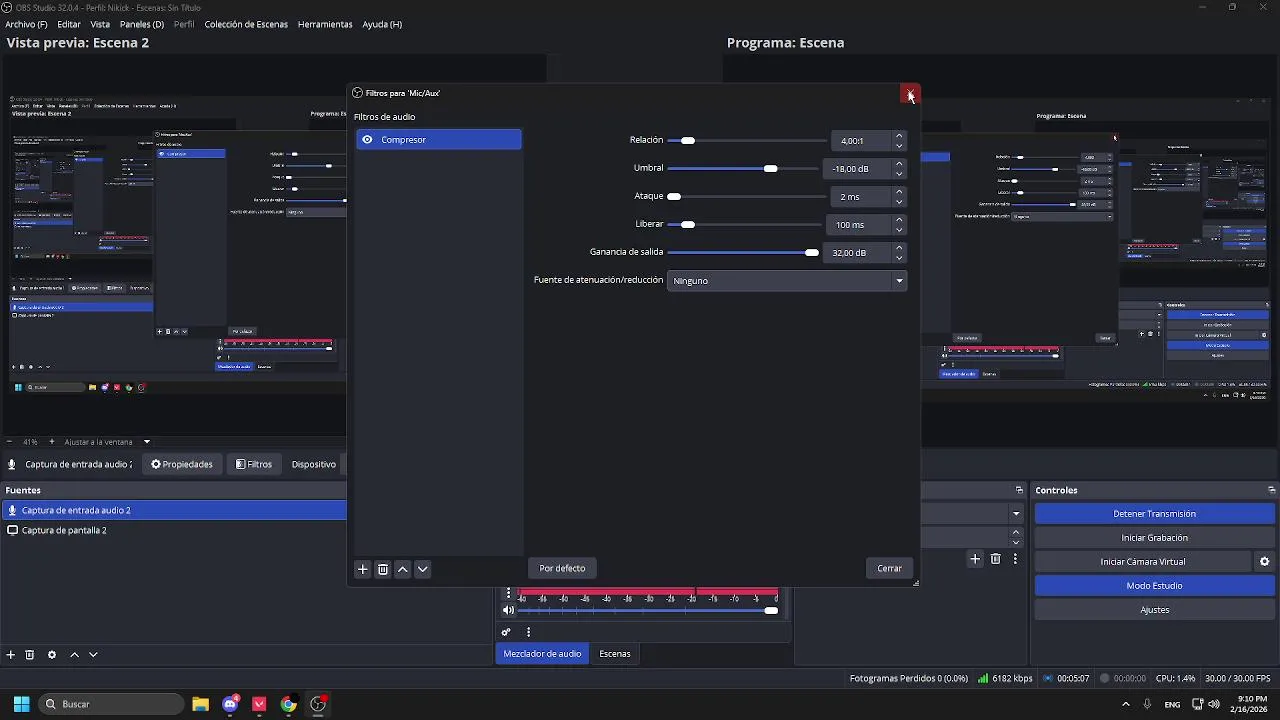Viewport: 1280px width, 720px height.
Task: Click Detener Transmisión
Action: [1154, 514]
